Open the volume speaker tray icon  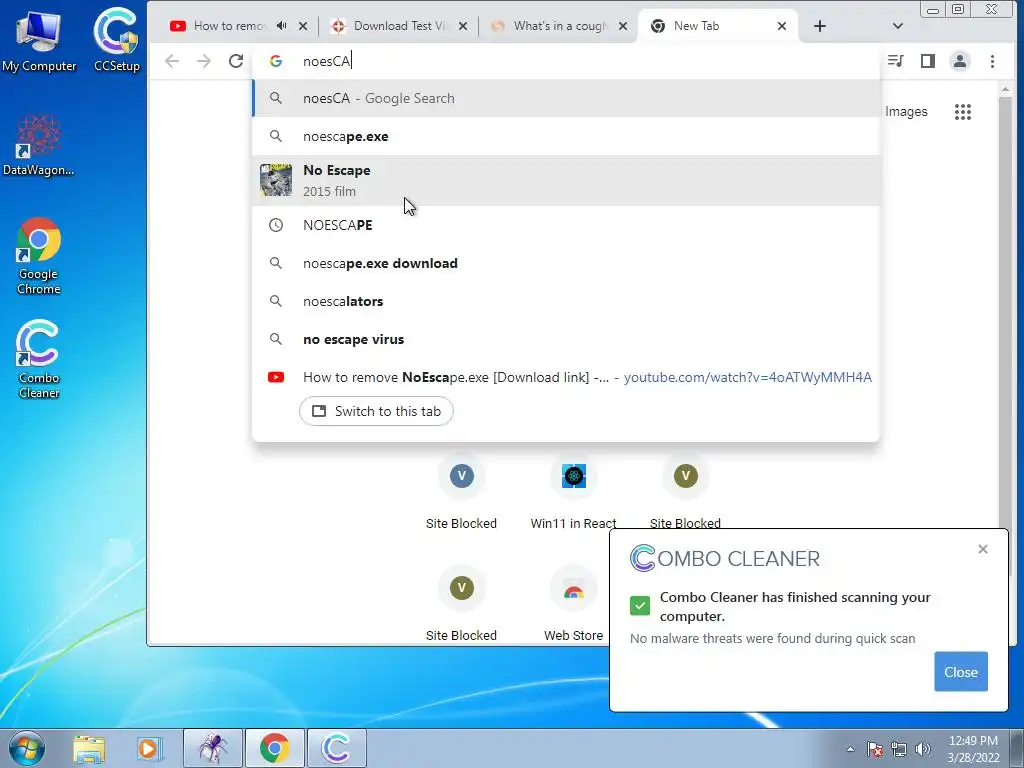click(923, 749)
